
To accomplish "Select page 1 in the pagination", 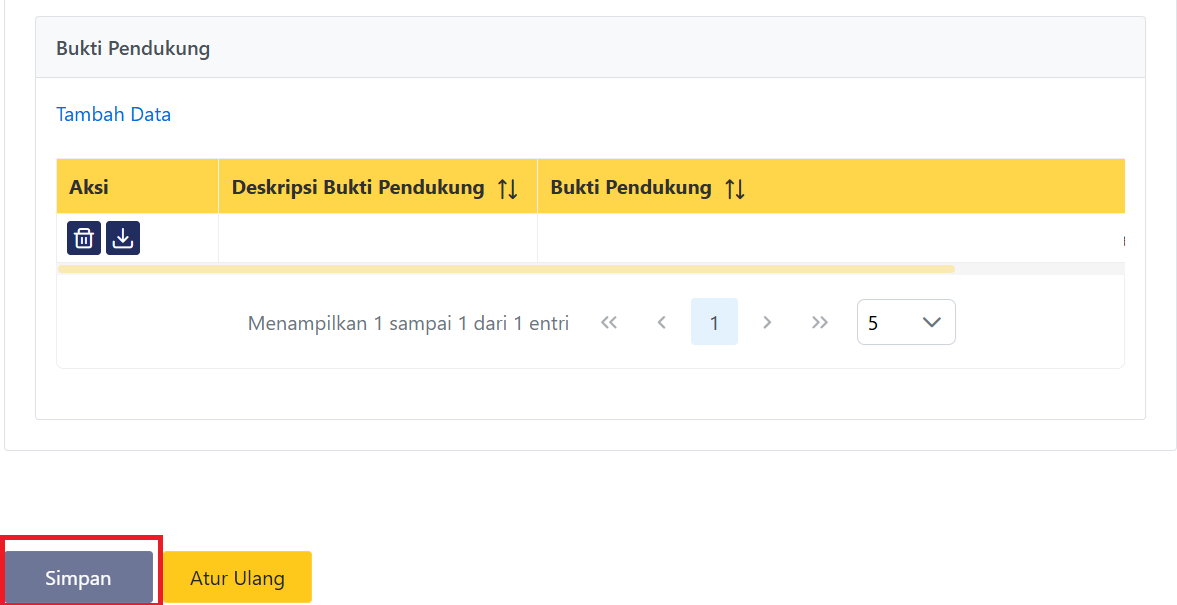I will pyautogui.click(x=714, y=322).
